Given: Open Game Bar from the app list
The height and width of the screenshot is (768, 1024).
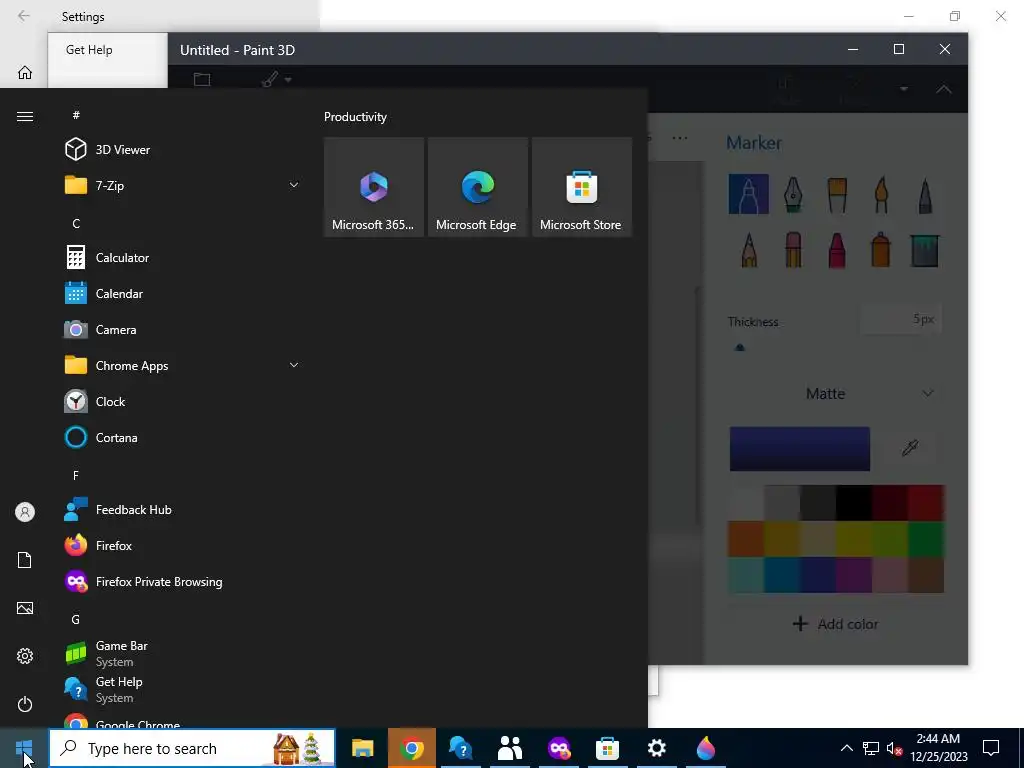Looking at the screenshot, I should pos(182,653).
